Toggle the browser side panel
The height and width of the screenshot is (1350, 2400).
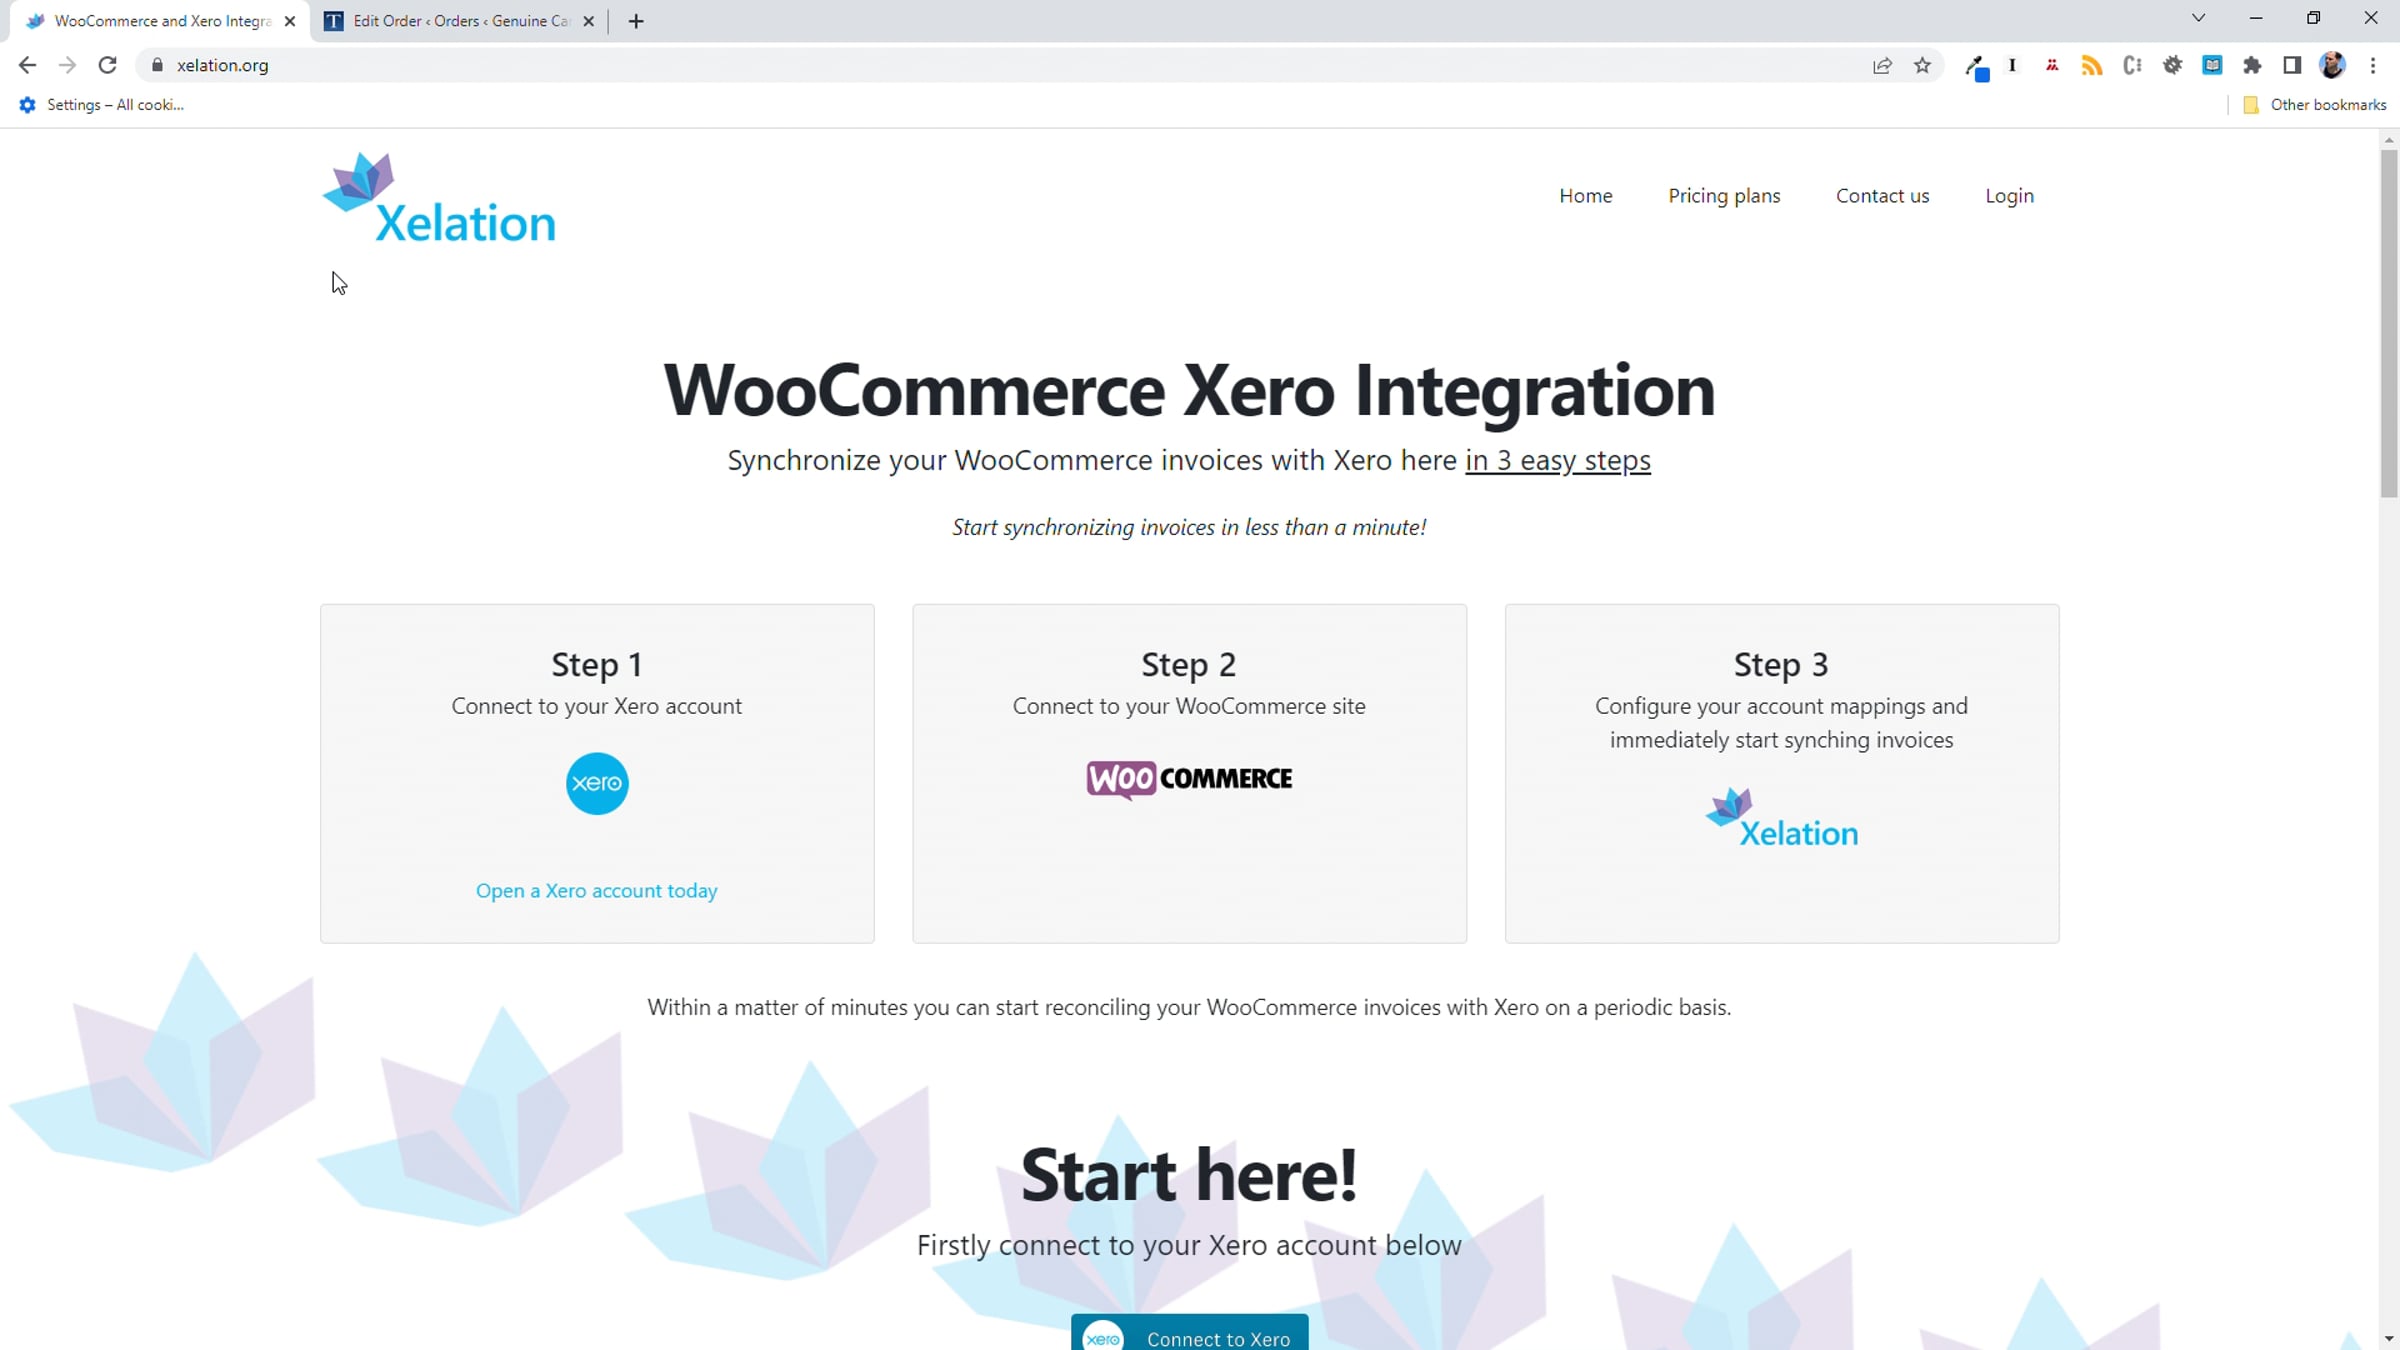pos(2292,65)
